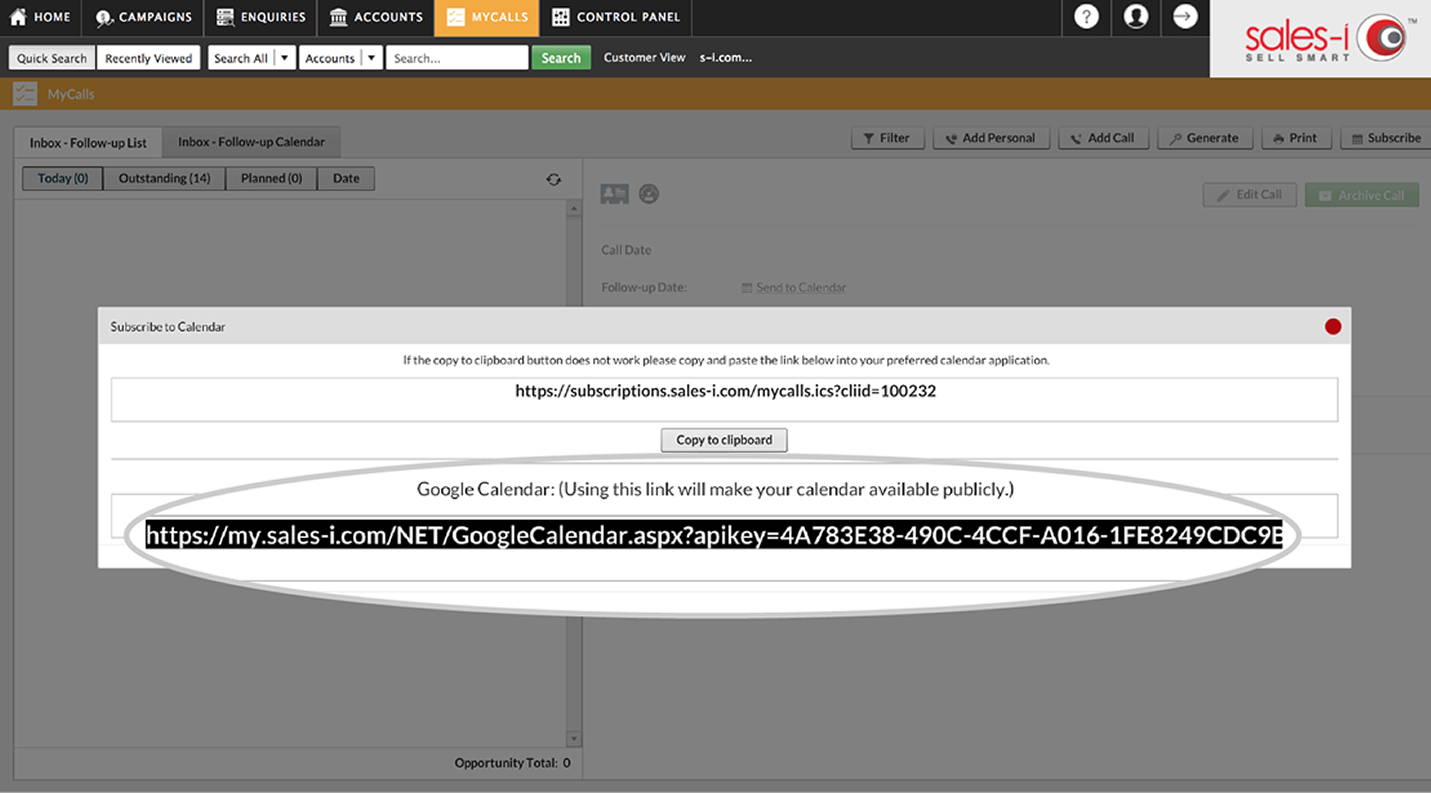Click the Generate button
Viewport: 1431px width, 793px height.
coord(1205,138)
